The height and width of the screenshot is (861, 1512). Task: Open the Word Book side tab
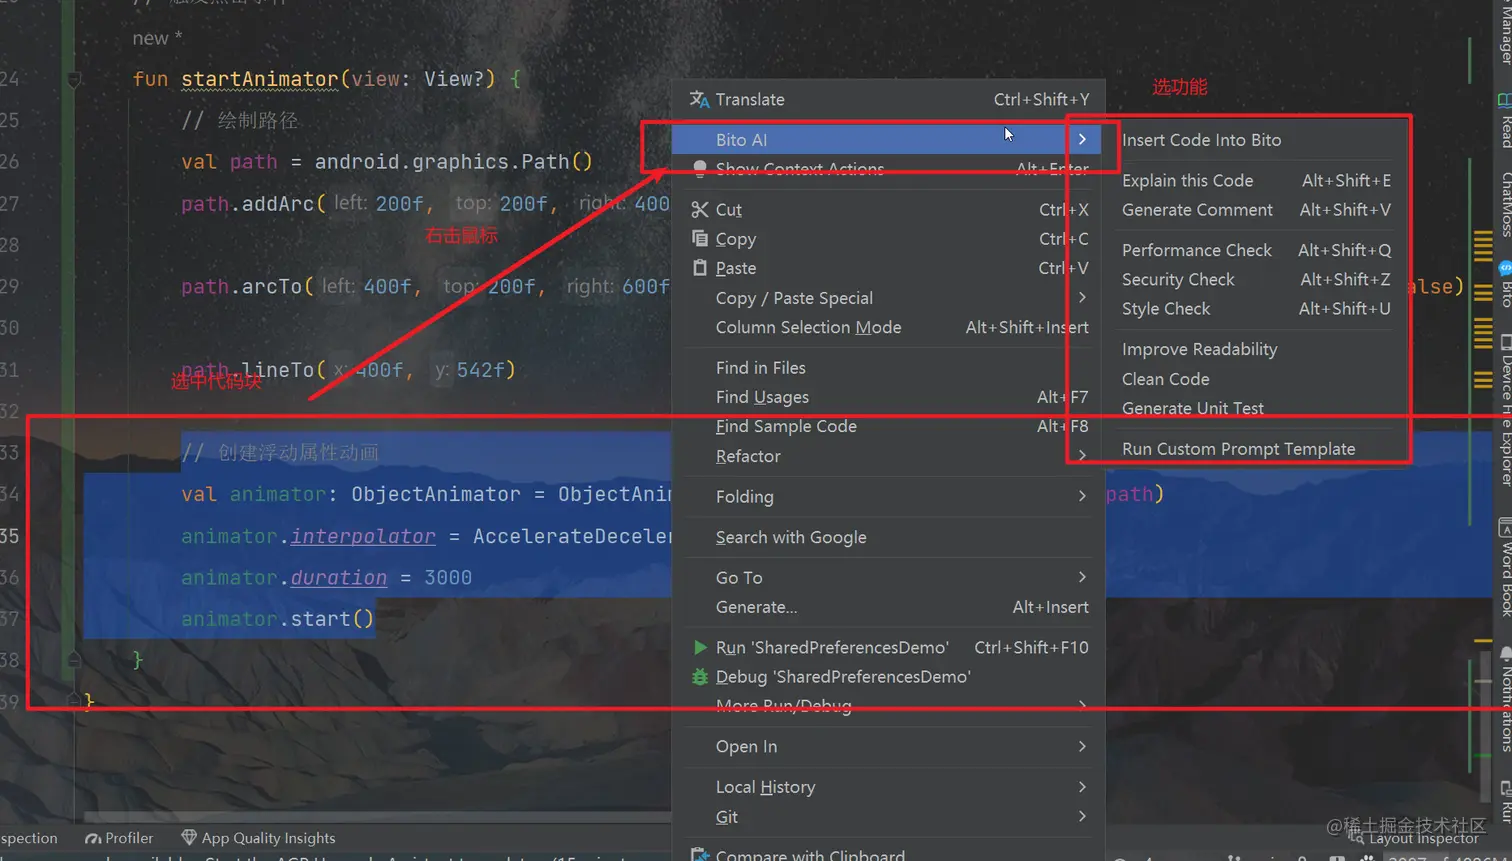[x=1505, y=567]
